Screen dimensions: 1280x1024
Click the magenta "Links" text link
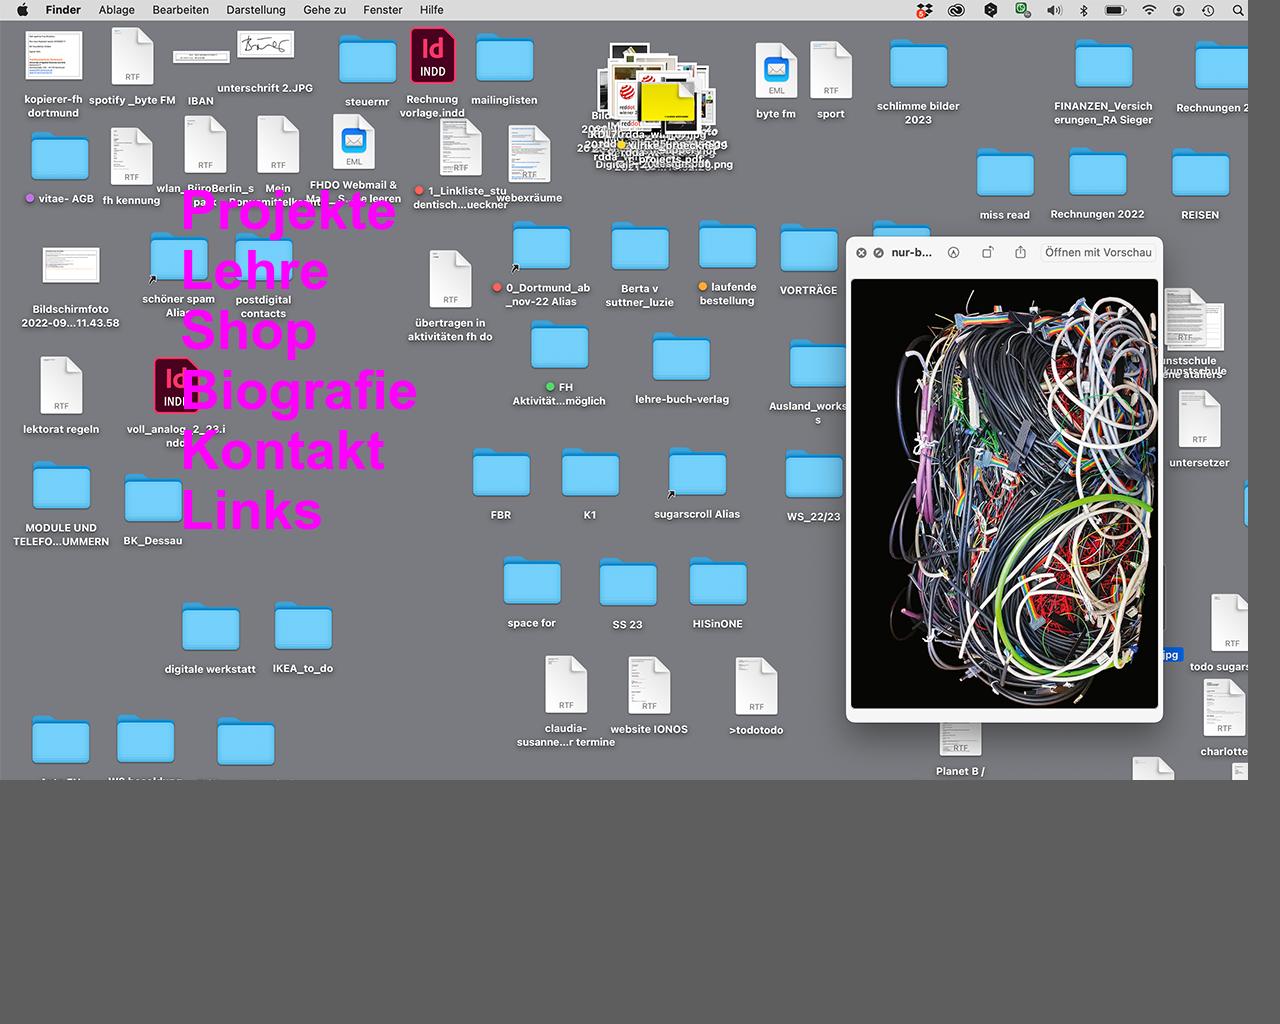(252, 511)
